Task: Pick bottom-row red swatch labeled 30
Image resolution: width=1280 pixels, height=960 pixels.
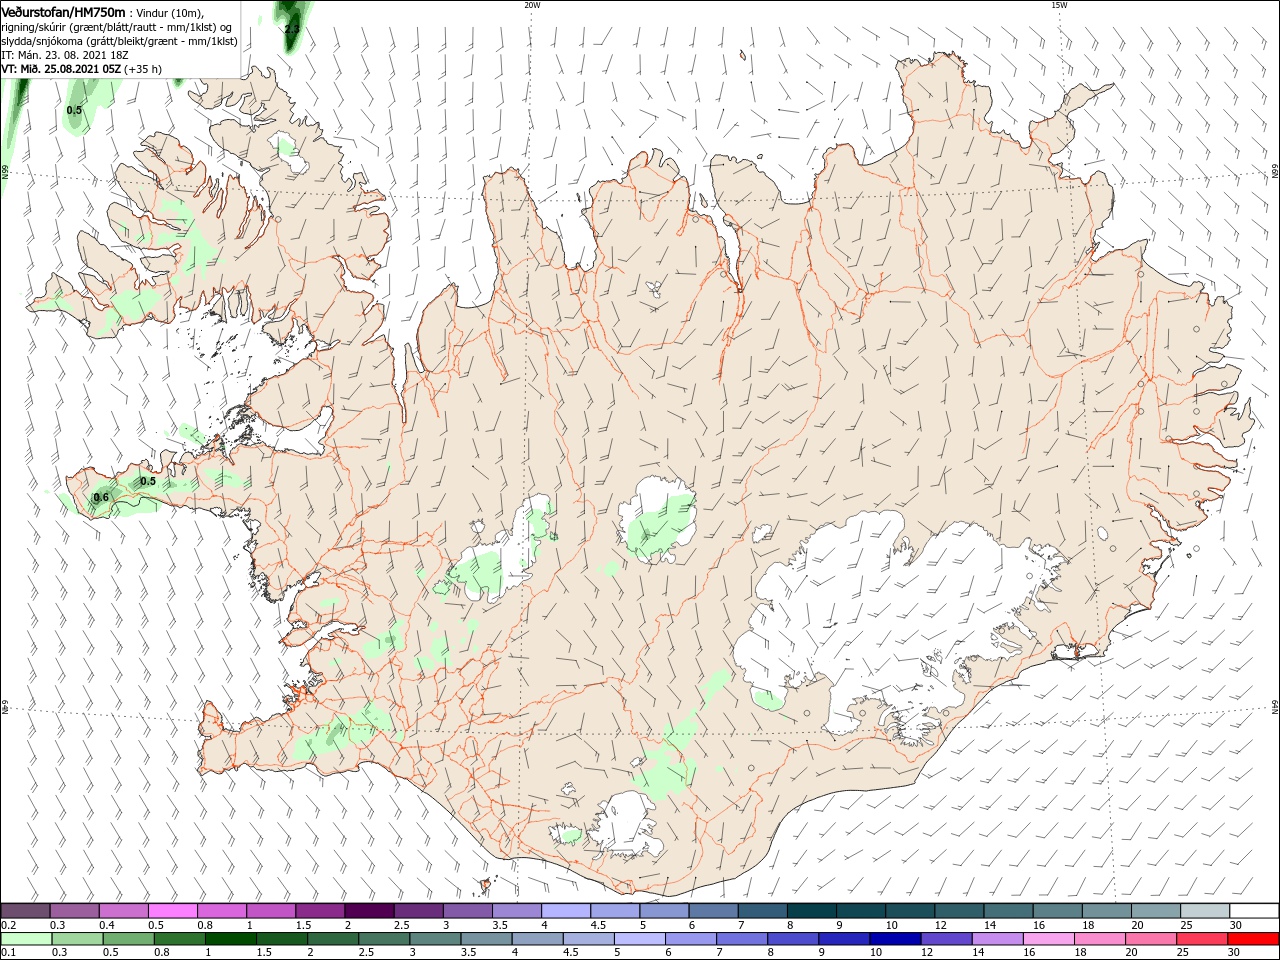Action: tap(1253, 939)
